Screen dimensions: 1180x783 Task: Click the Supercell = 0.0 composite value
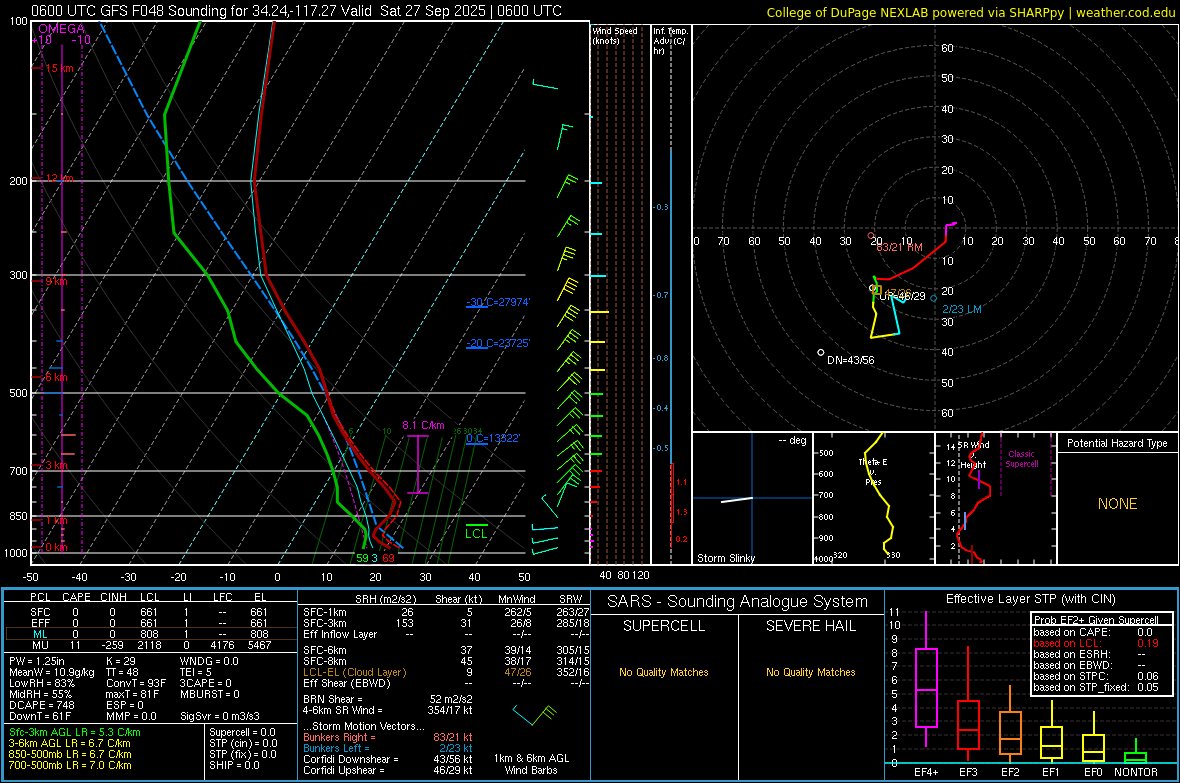(242, 732)
